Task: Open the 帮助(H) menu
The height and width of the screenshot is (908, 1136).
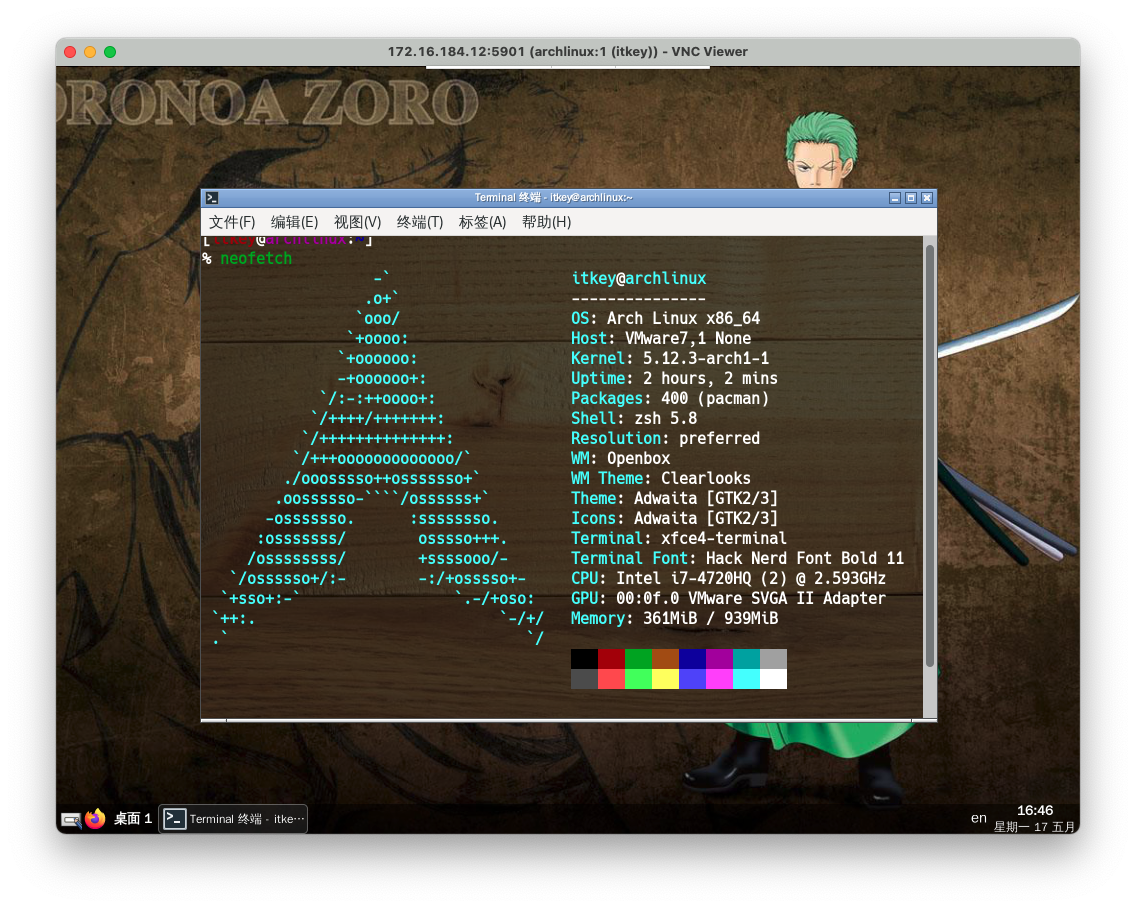Action: 546,222
